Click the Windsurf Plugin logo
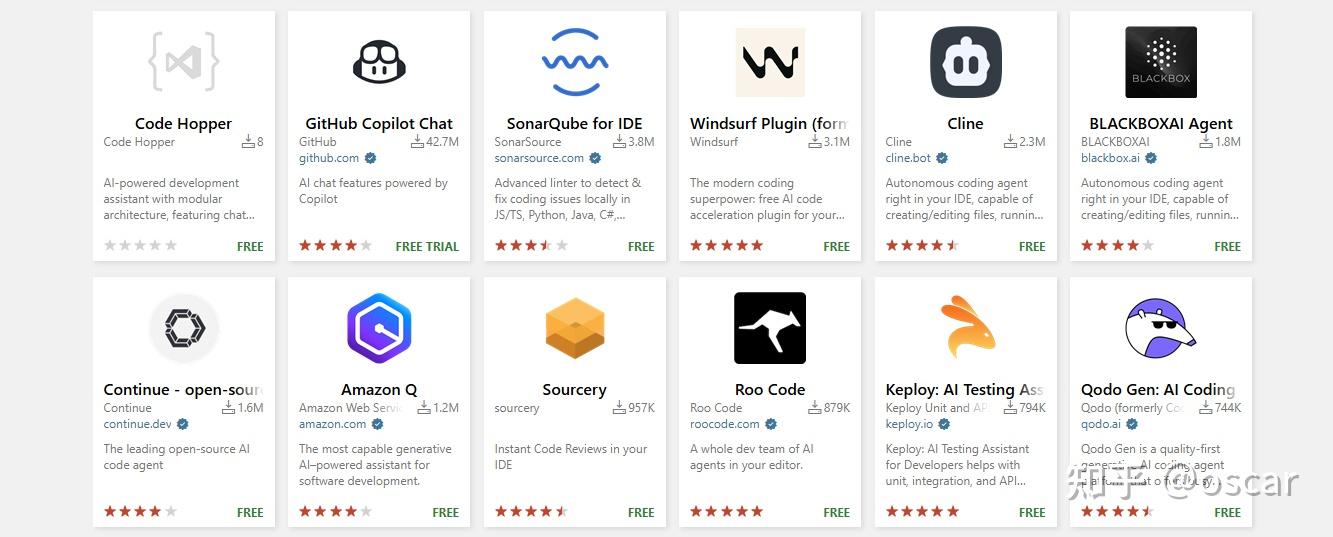Image resolution: width=1333 pixels, height=537 pixels. click(x=770, y=62)
